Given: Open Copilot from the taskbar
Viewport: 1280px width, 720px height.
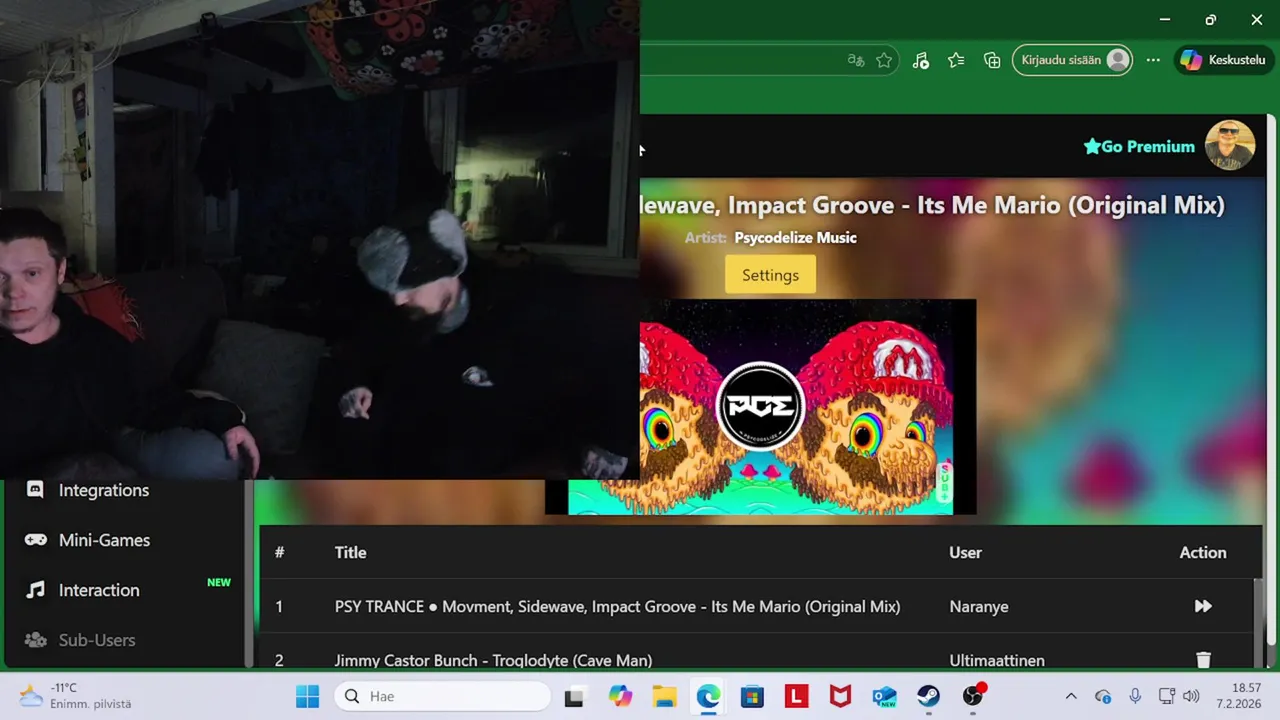Looking at the screenshot, I should coord(620,696).
